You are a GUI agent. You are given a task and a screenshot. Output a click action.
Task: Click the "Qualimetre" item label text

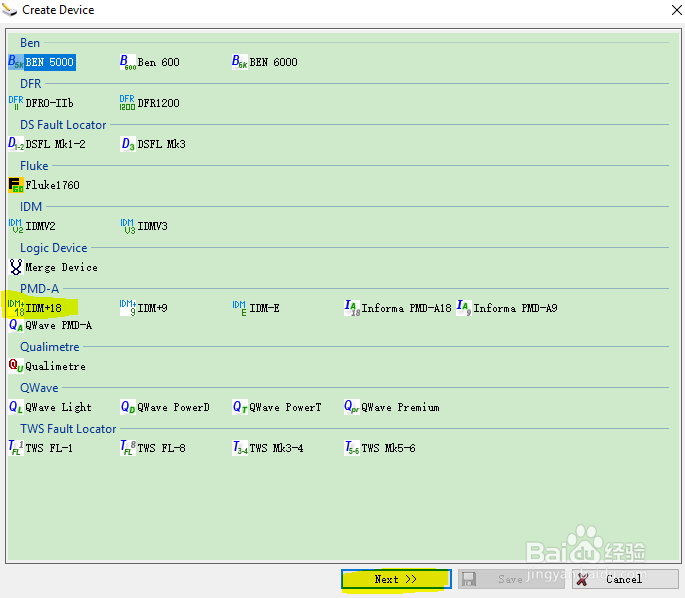coord(55,366)
